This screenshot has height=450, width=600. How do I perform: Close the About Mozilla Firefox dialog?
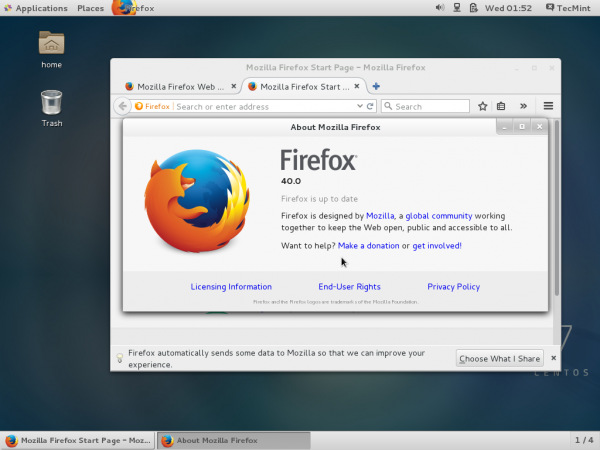click(x=539, y=127)
